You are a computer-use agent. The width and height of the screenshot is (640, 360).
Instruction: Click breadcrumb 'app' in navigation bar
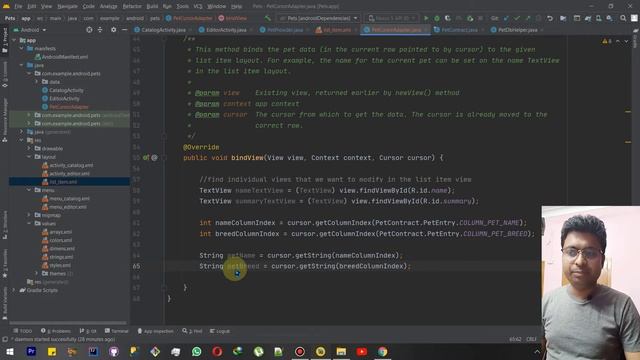[26, 18]
